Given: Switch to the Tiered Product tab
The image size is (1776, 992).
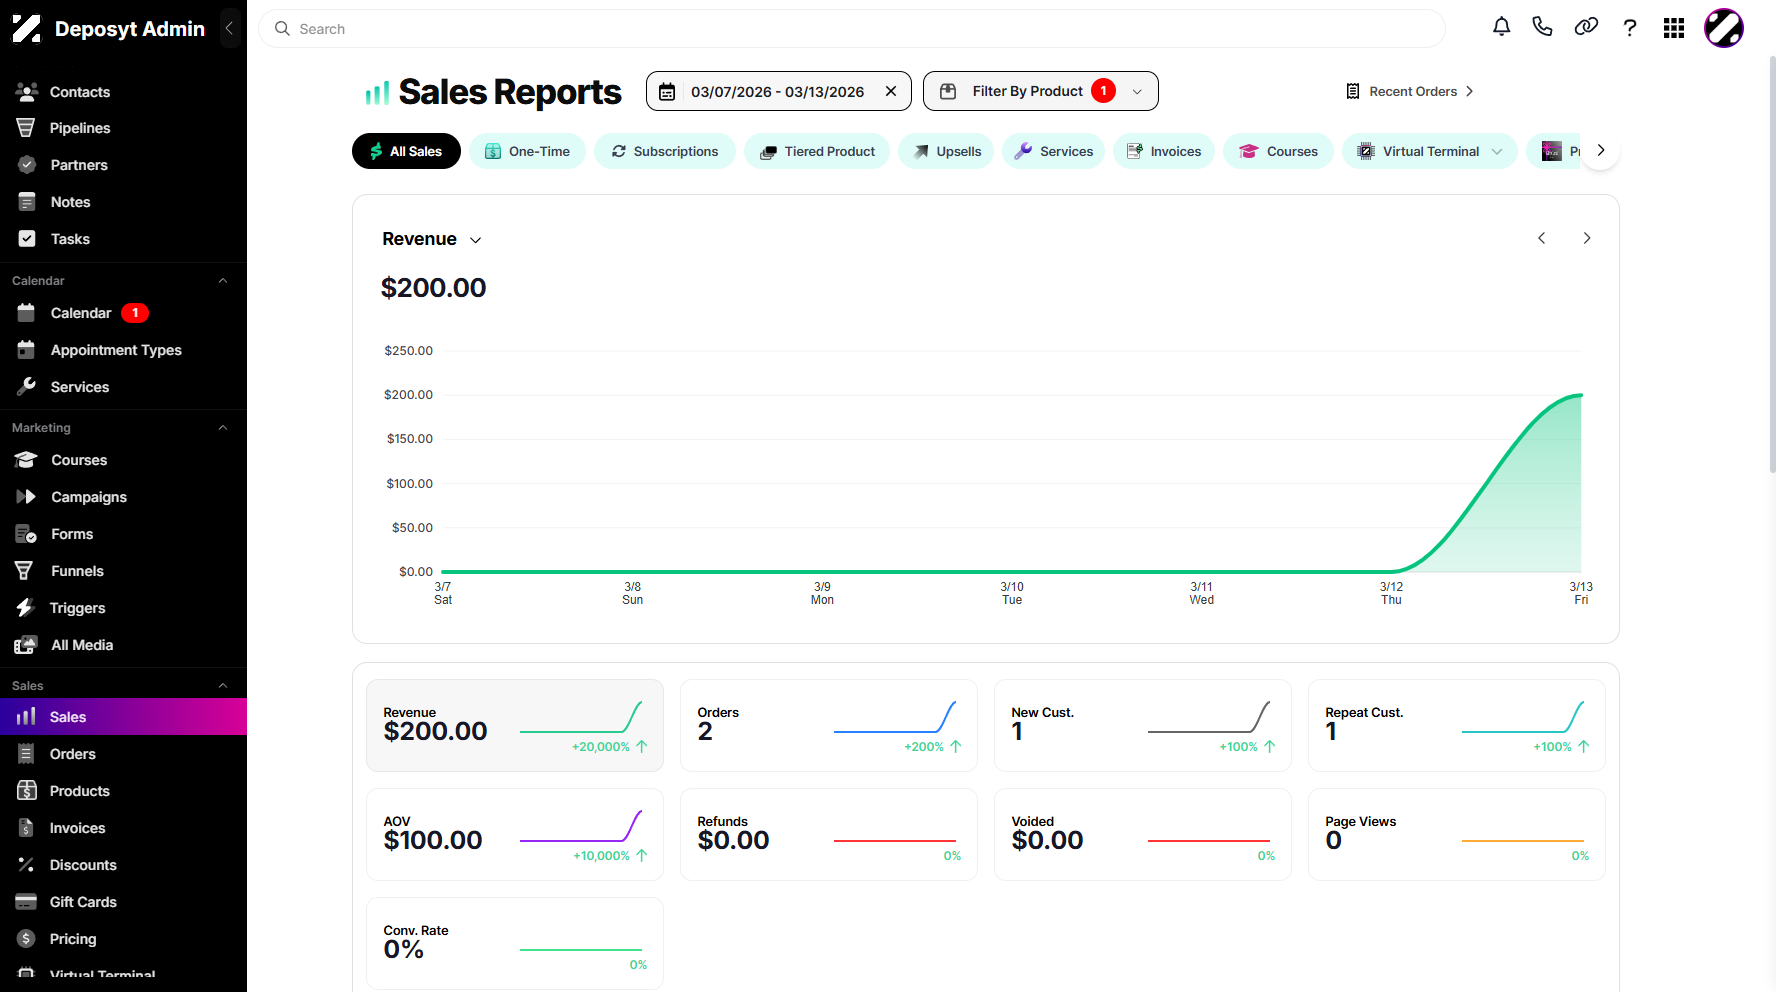Looking at the screenshot, I should (x=817, y=151).
